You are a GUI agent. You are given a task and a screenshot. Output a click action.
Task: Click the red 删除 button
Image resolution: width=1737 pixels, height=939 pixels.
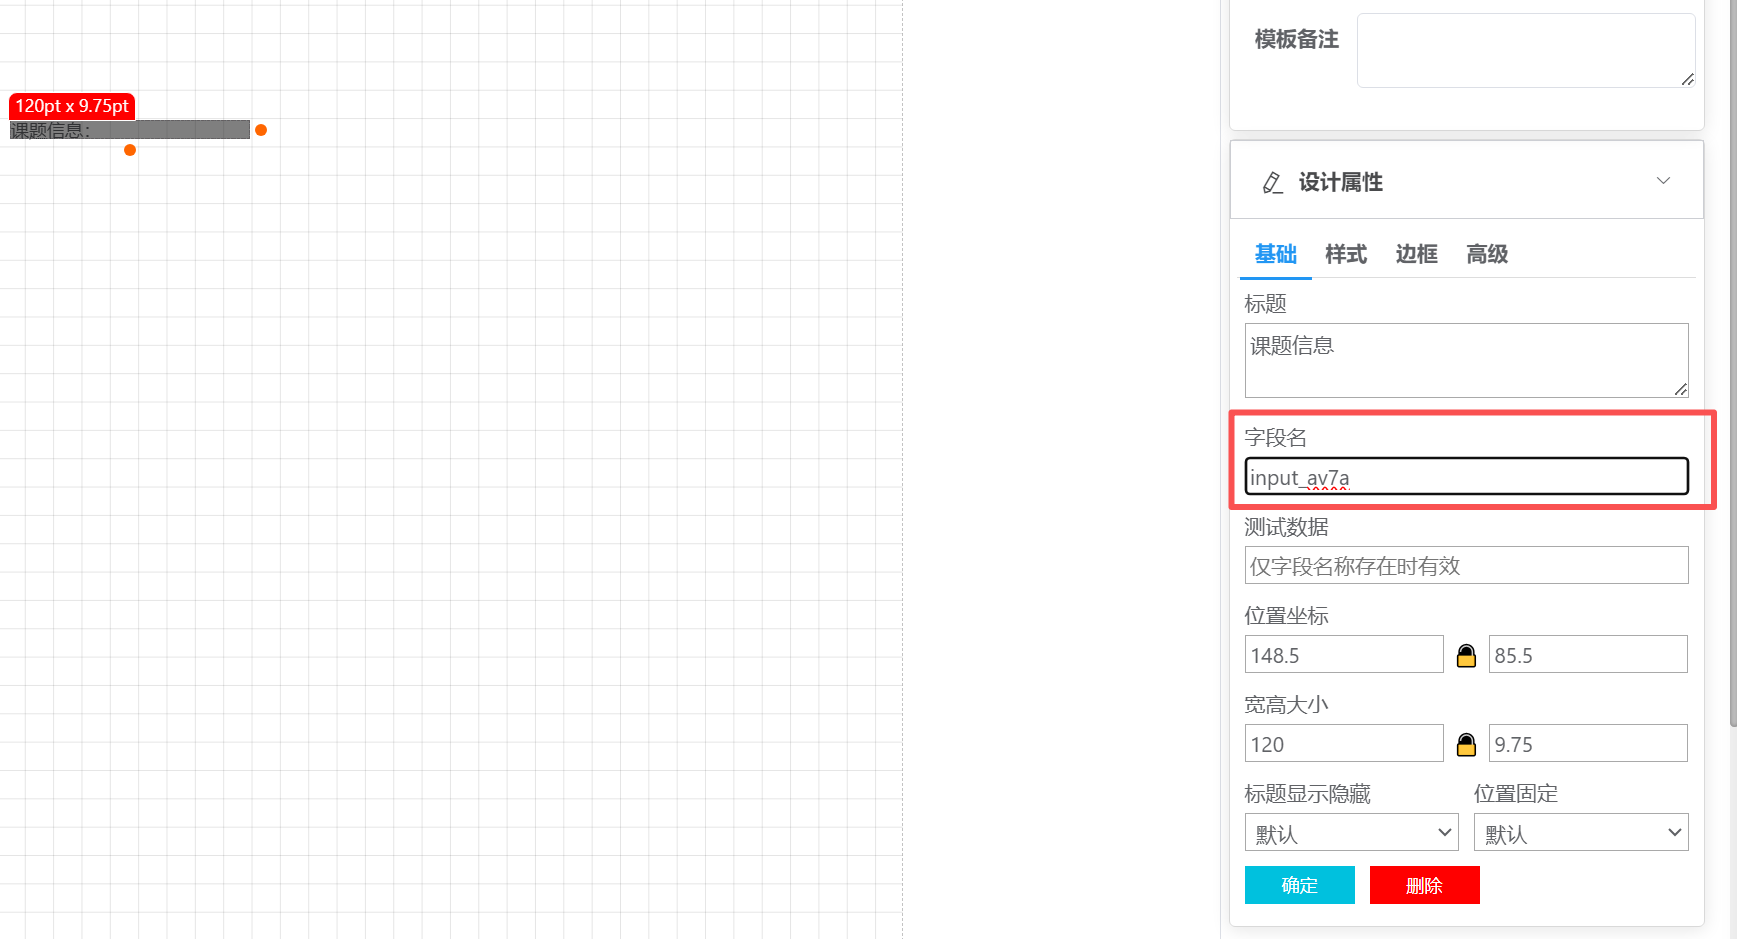tap(1424, 885)
